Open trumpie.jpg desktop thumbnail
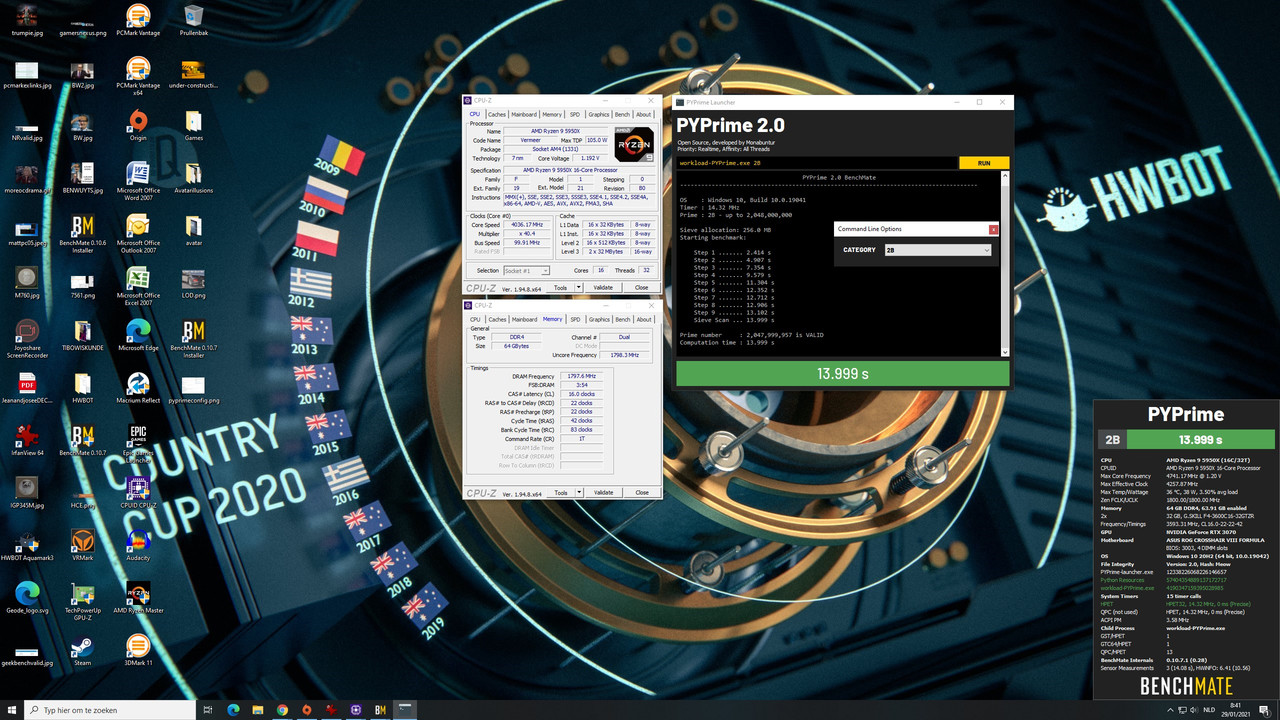Viewport: 1280px width, 720px height. (x=26, y=20)
